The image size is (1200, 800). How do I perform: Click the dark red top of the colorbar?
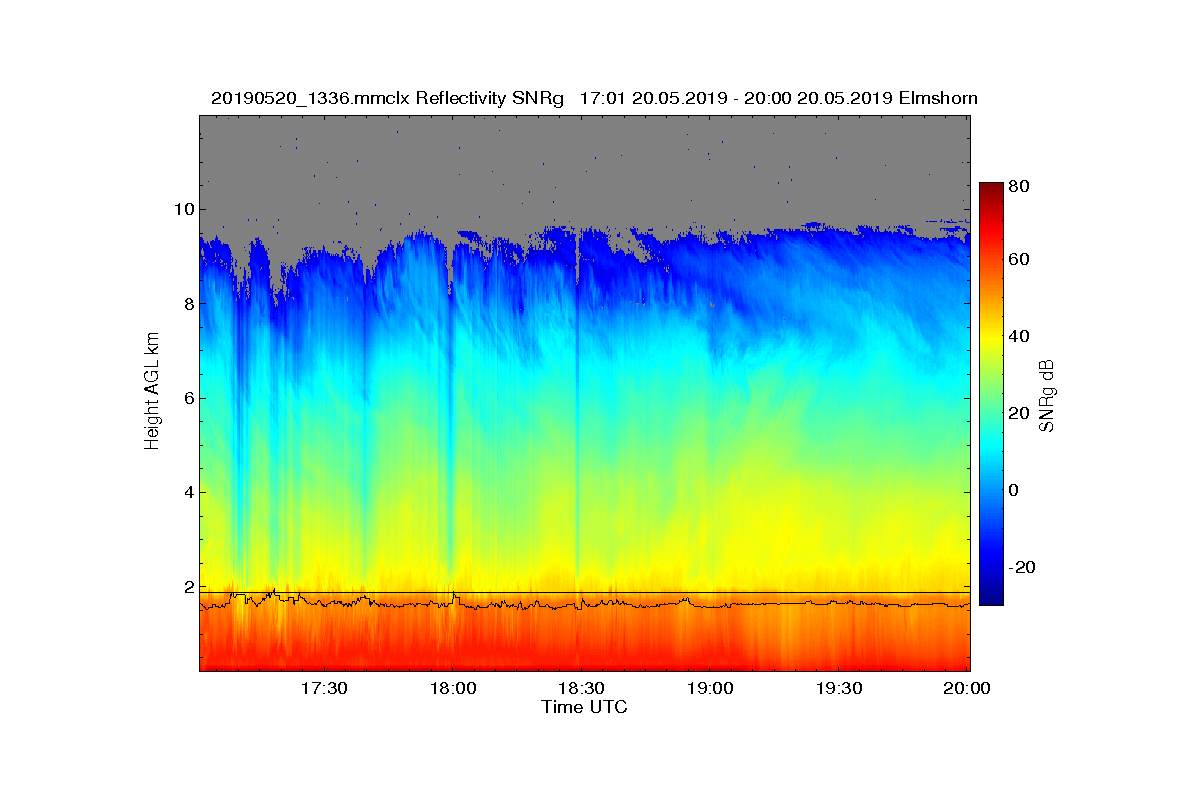click(x=991, y=192)
